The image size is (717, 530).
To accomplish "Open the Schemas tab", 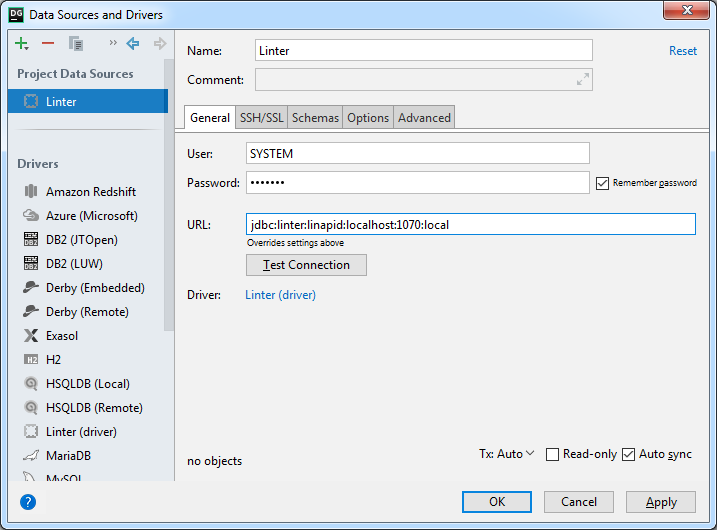I will (x=315, y=118).
